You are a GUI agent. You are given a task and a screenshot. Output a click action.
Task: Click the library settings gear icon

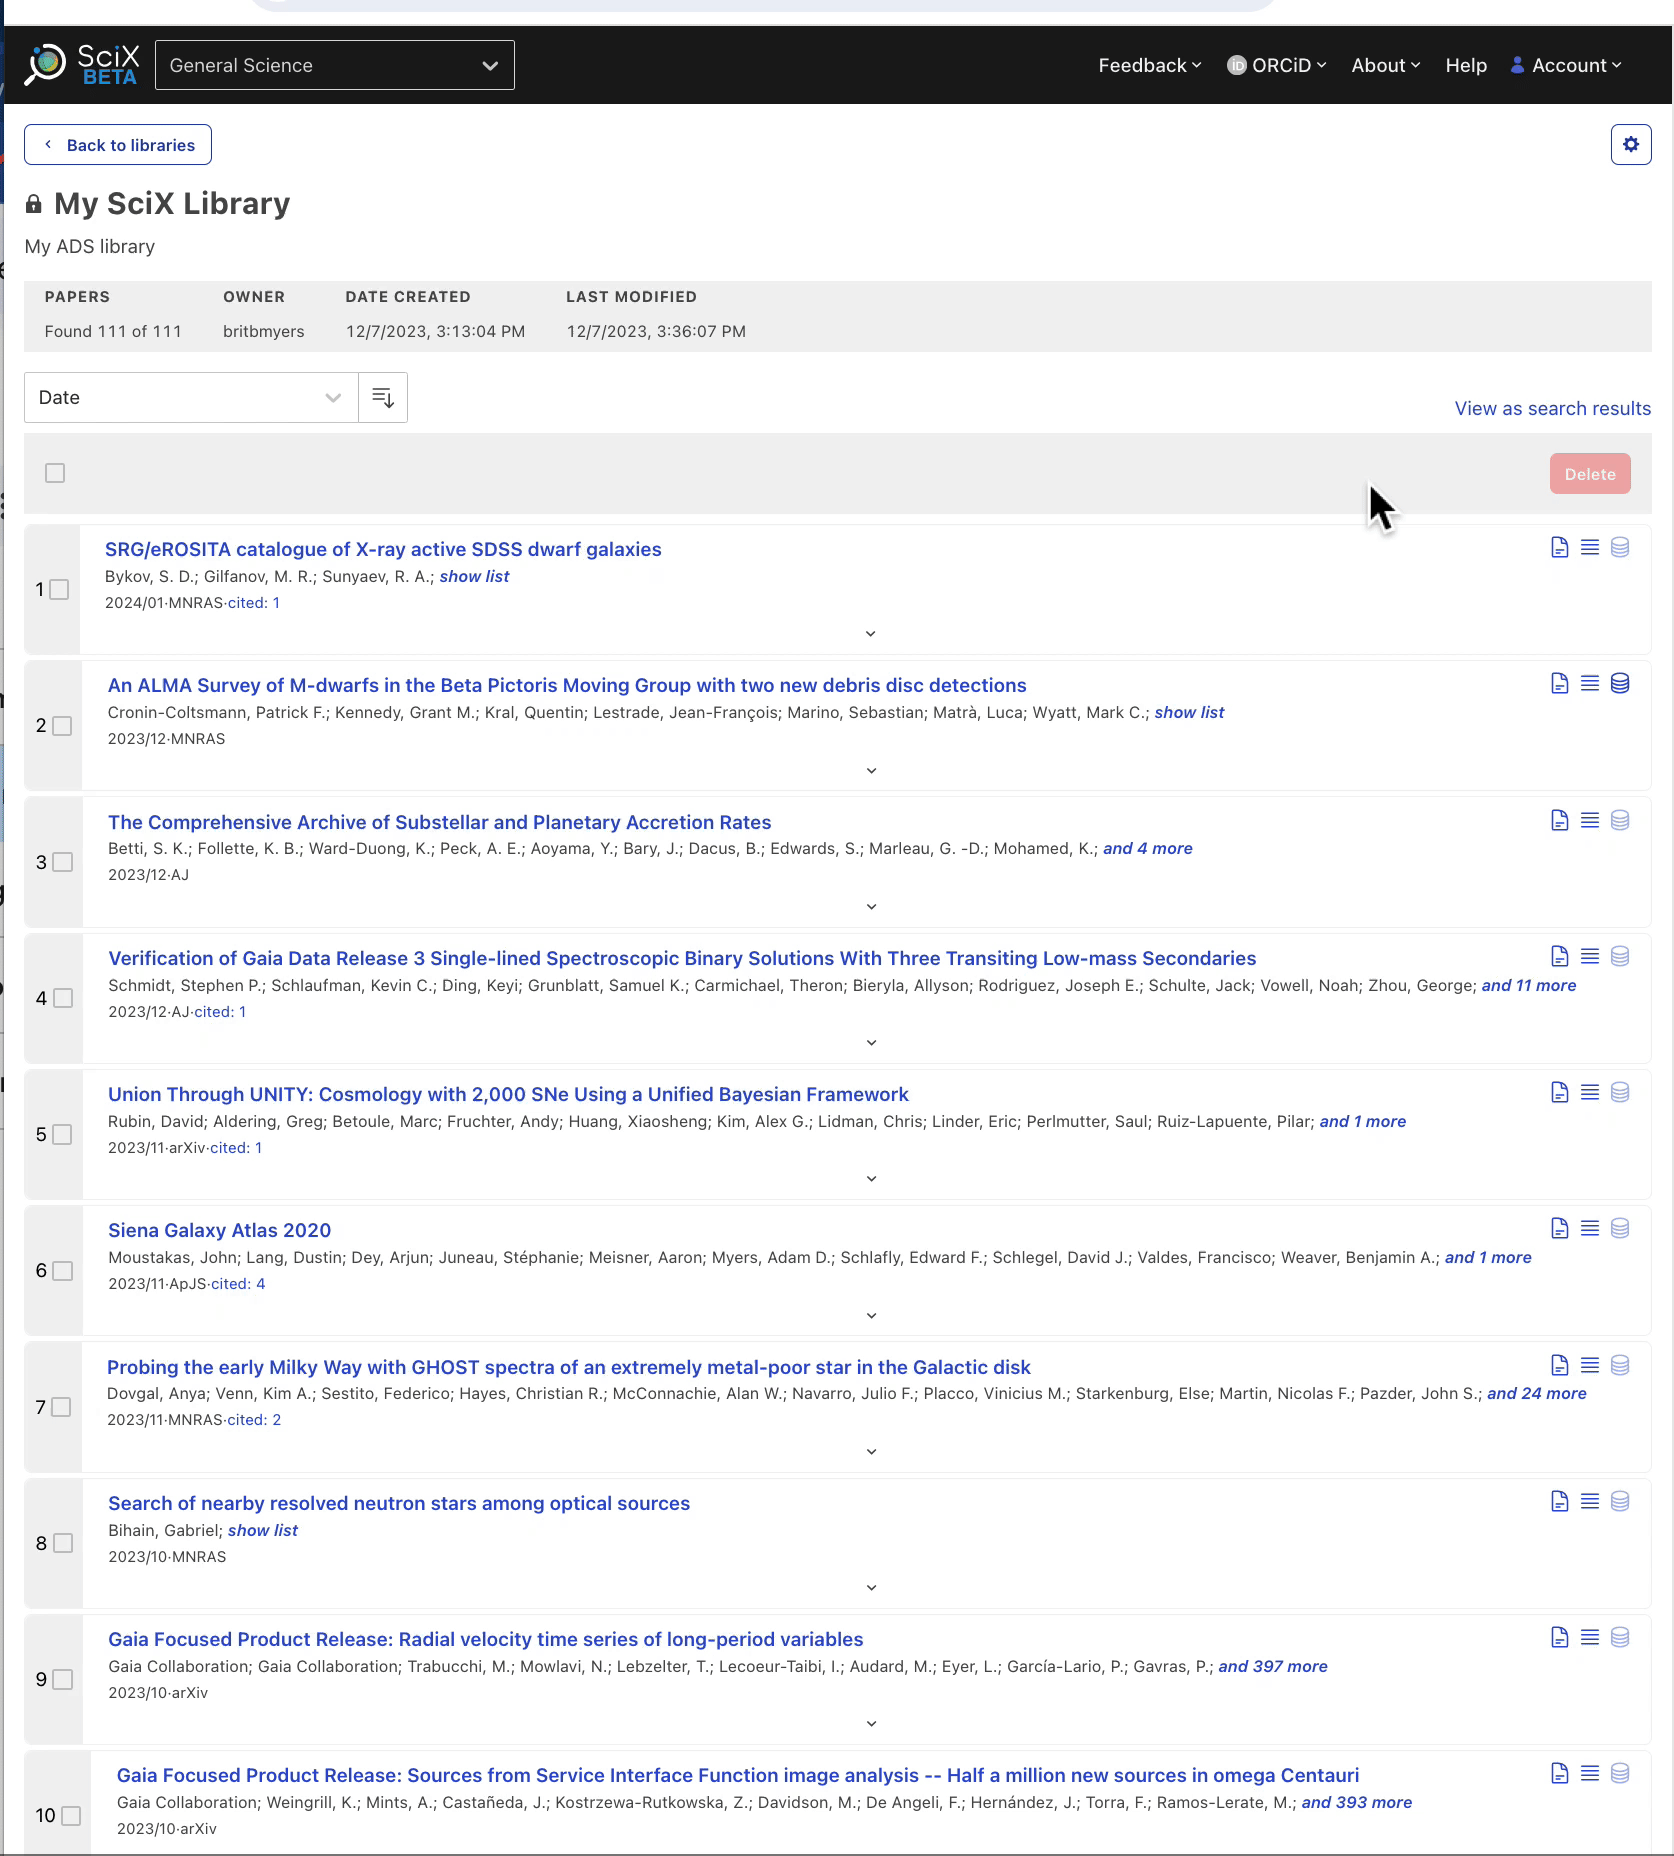pyautogui.click(x=1630, y=145)
